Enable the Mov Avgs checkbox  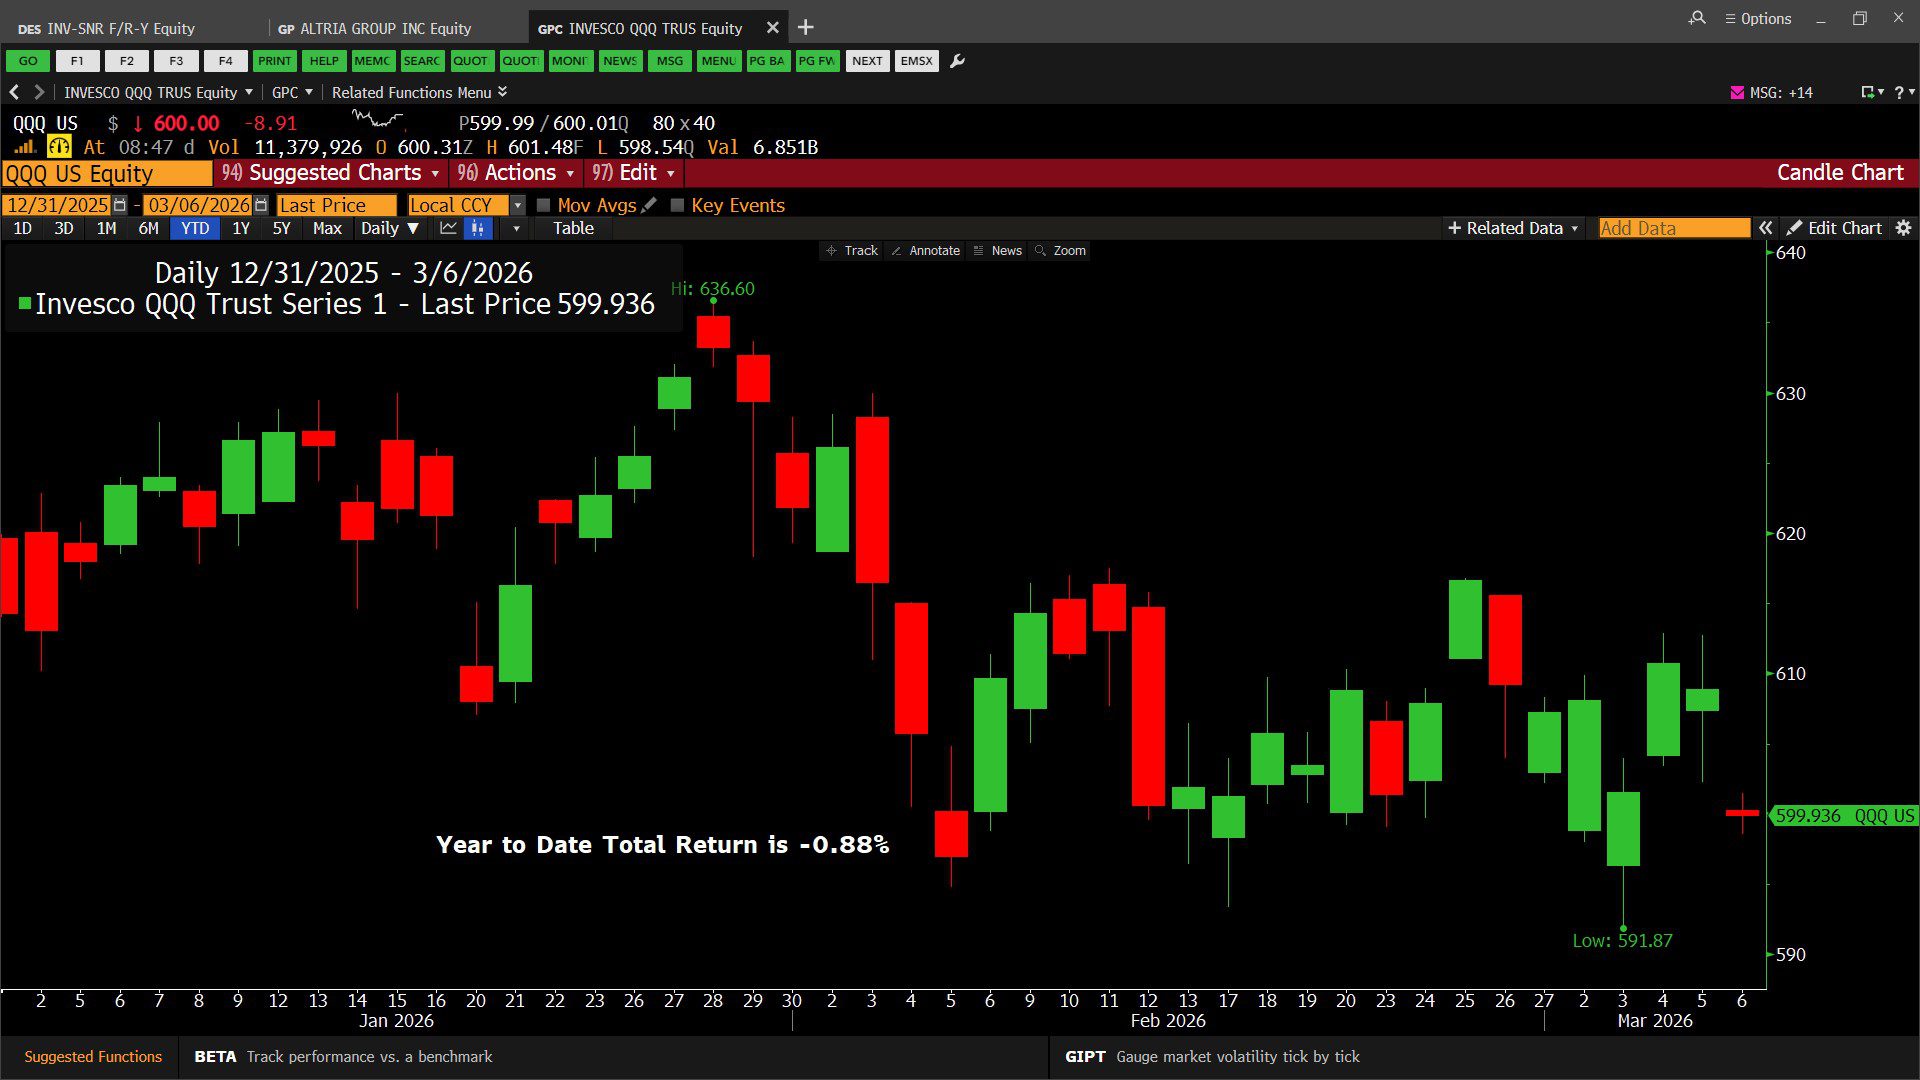point(544,205)
